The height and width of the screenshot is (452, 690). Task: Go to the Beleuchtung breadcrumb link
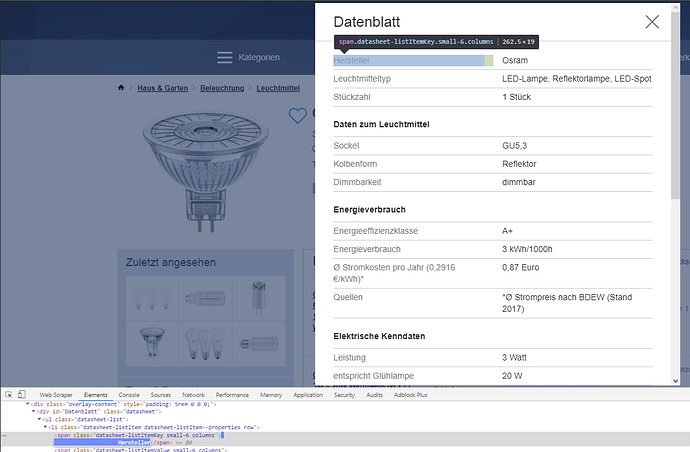(220, 89)
